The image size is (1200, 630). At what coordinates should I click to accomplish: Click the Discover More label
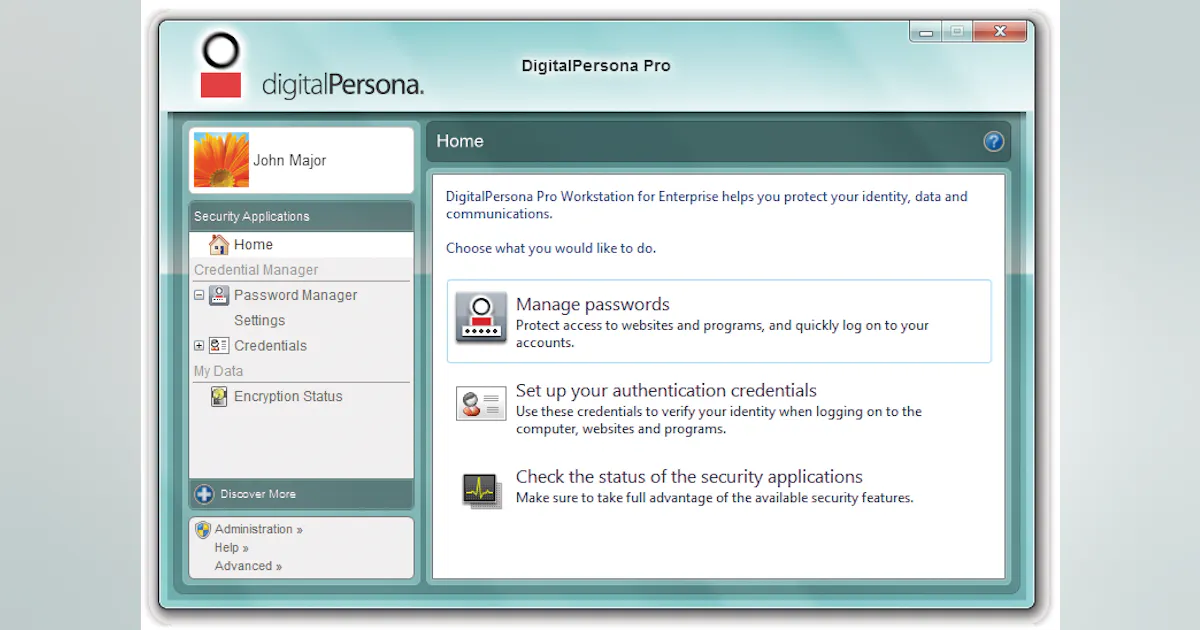(258, 494)
